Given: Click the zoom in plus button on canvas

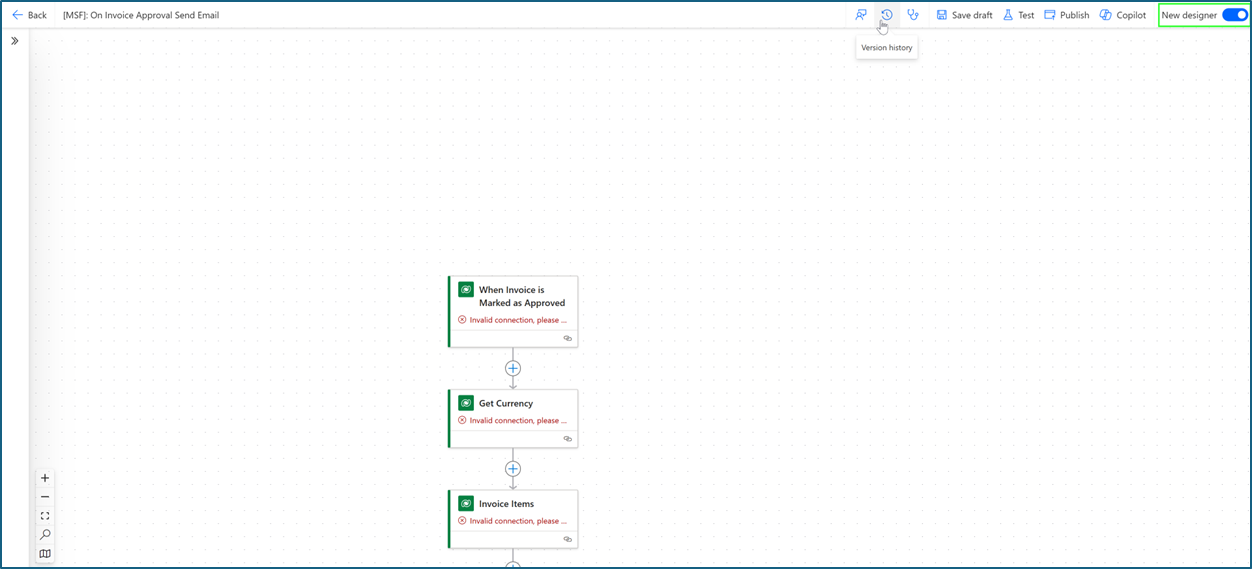Looking at the screenshot, I should click(x=45, y=478).
